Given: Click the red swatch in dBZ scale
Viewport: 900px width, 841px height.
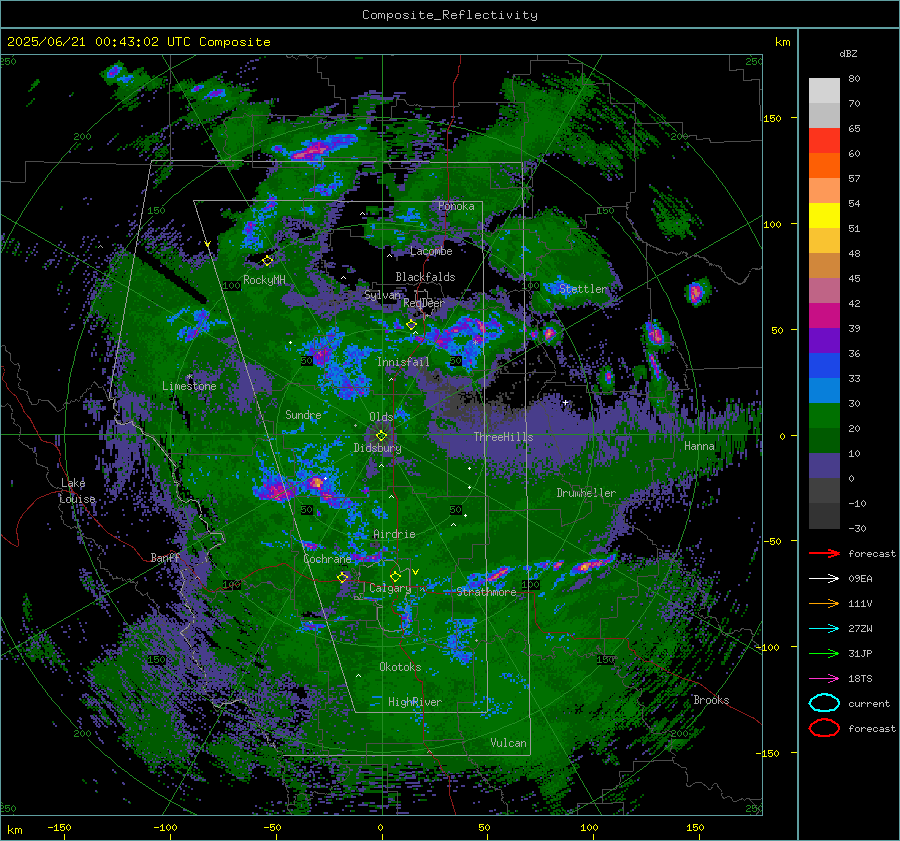Looking at the screenshot, I should (x=824, y=141).
